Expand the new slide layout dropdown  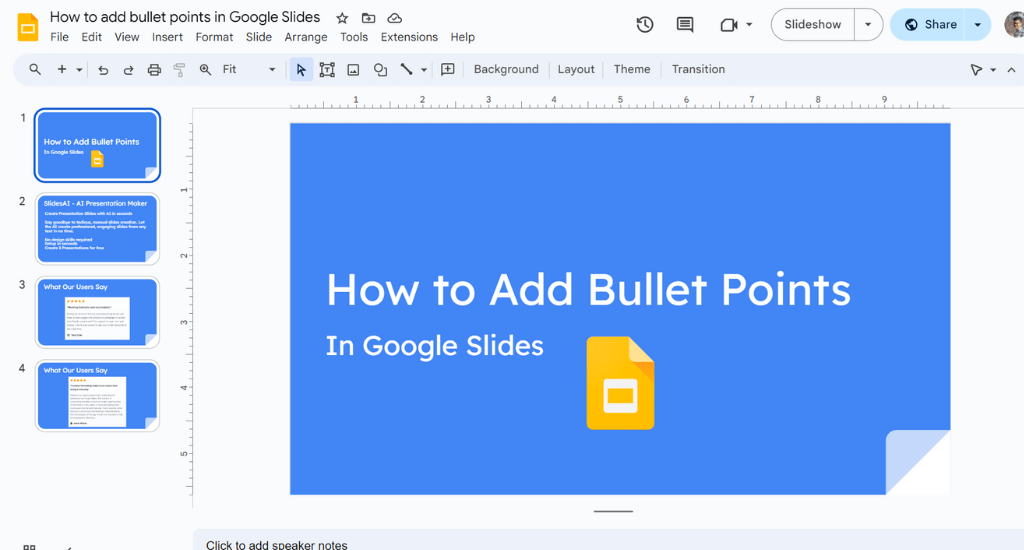[79, 70]
